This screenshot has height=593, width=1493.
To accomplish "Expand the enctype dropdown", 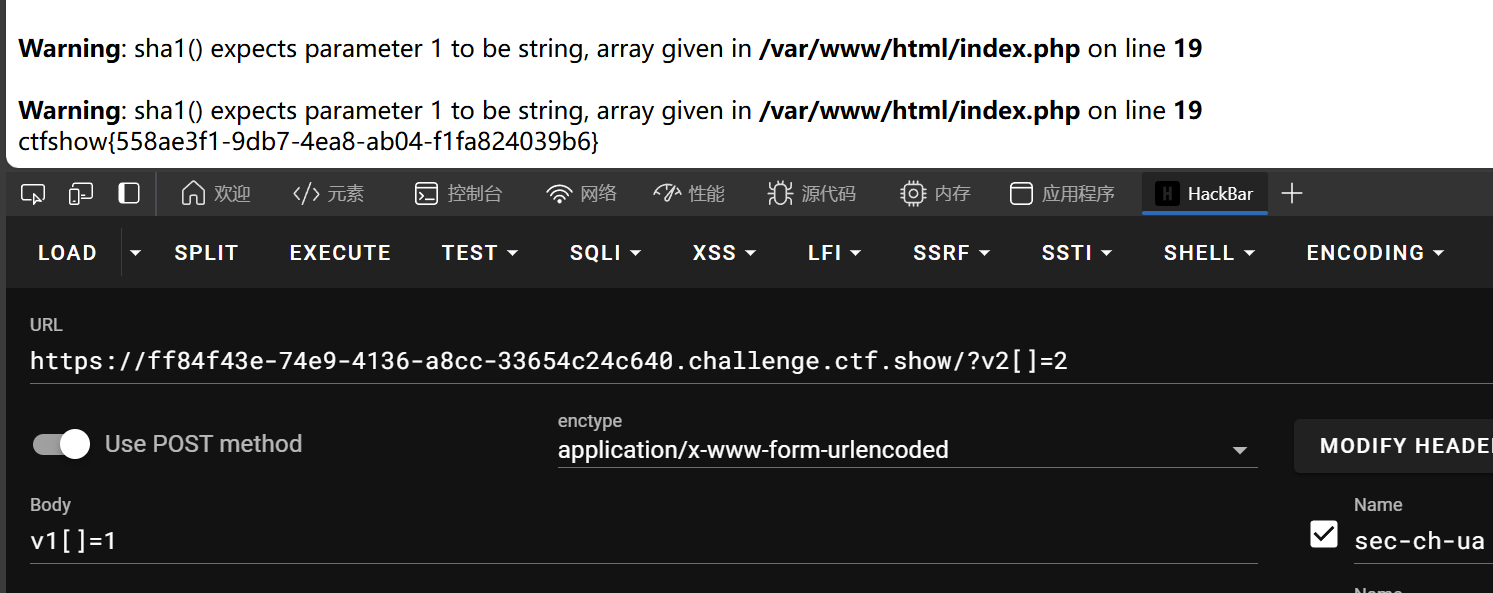I will click(x=907, y=451).
